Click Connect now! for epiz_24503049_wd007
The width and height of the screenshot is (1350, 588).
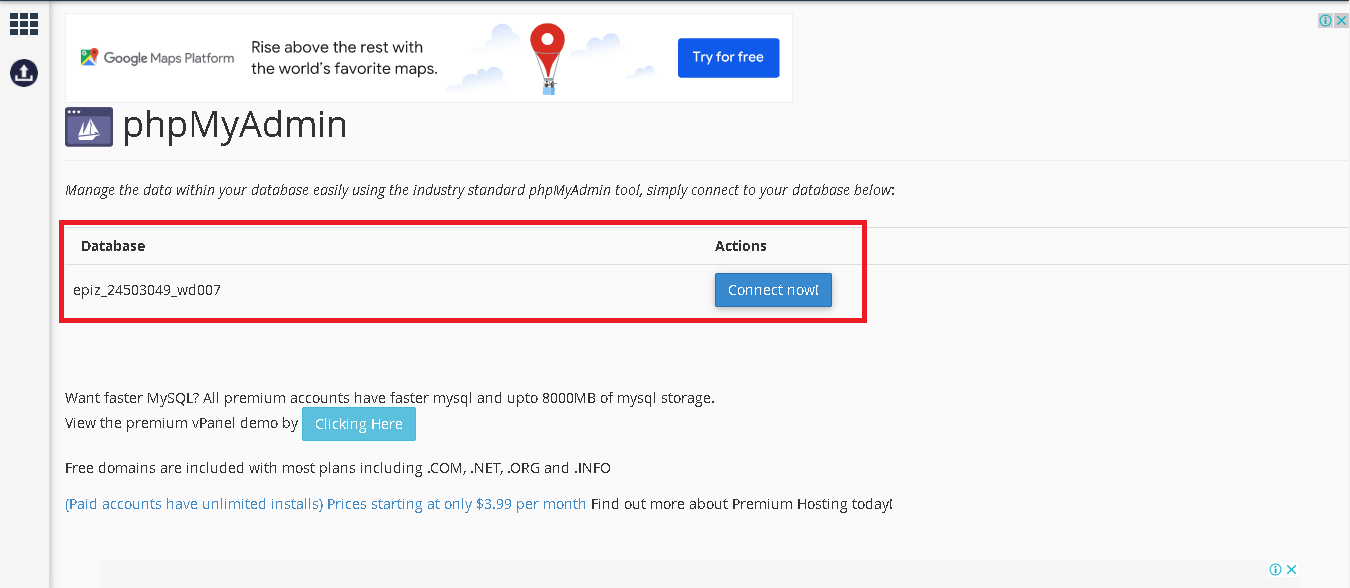(x=773, y=290)
